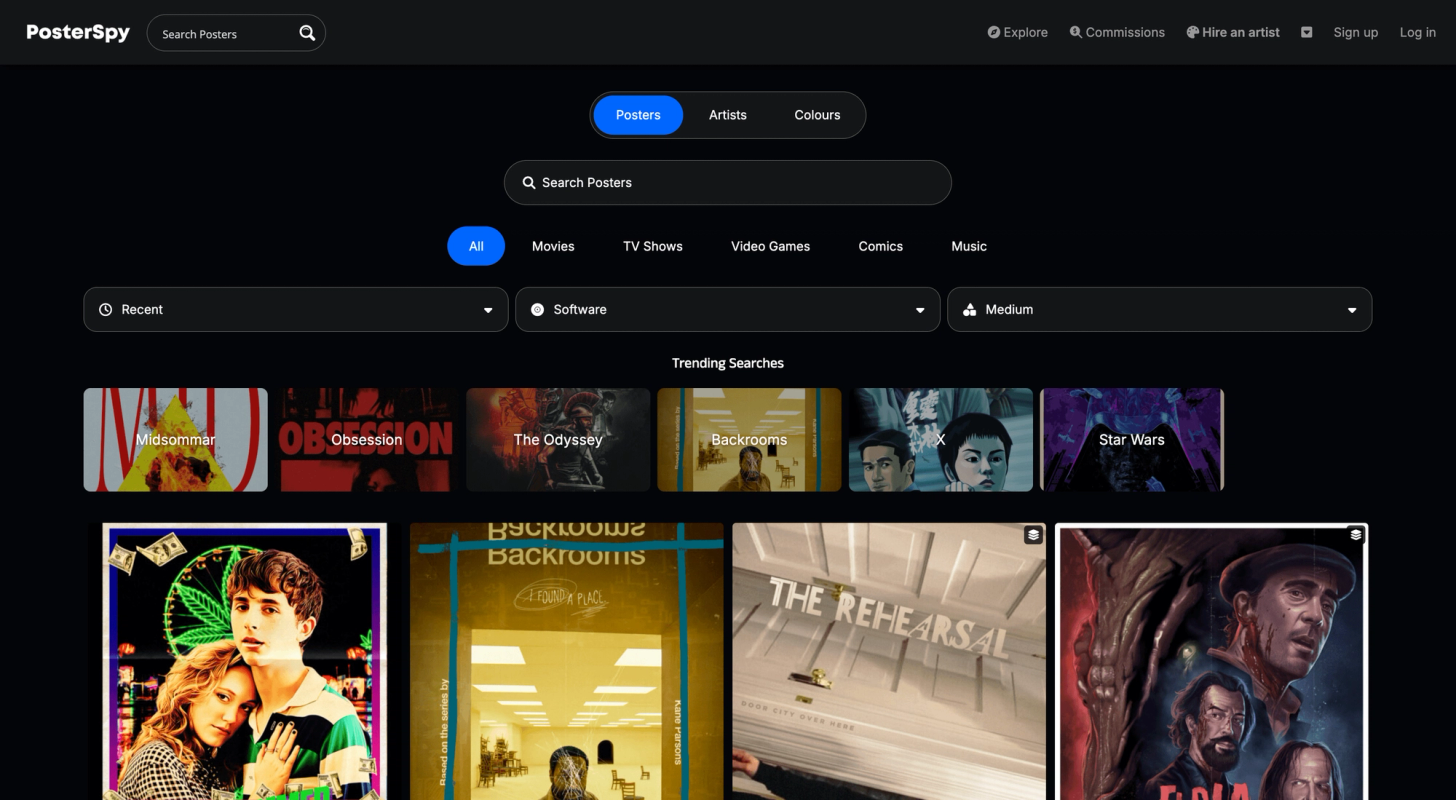Click Sign up in header

click(1355, 32)
